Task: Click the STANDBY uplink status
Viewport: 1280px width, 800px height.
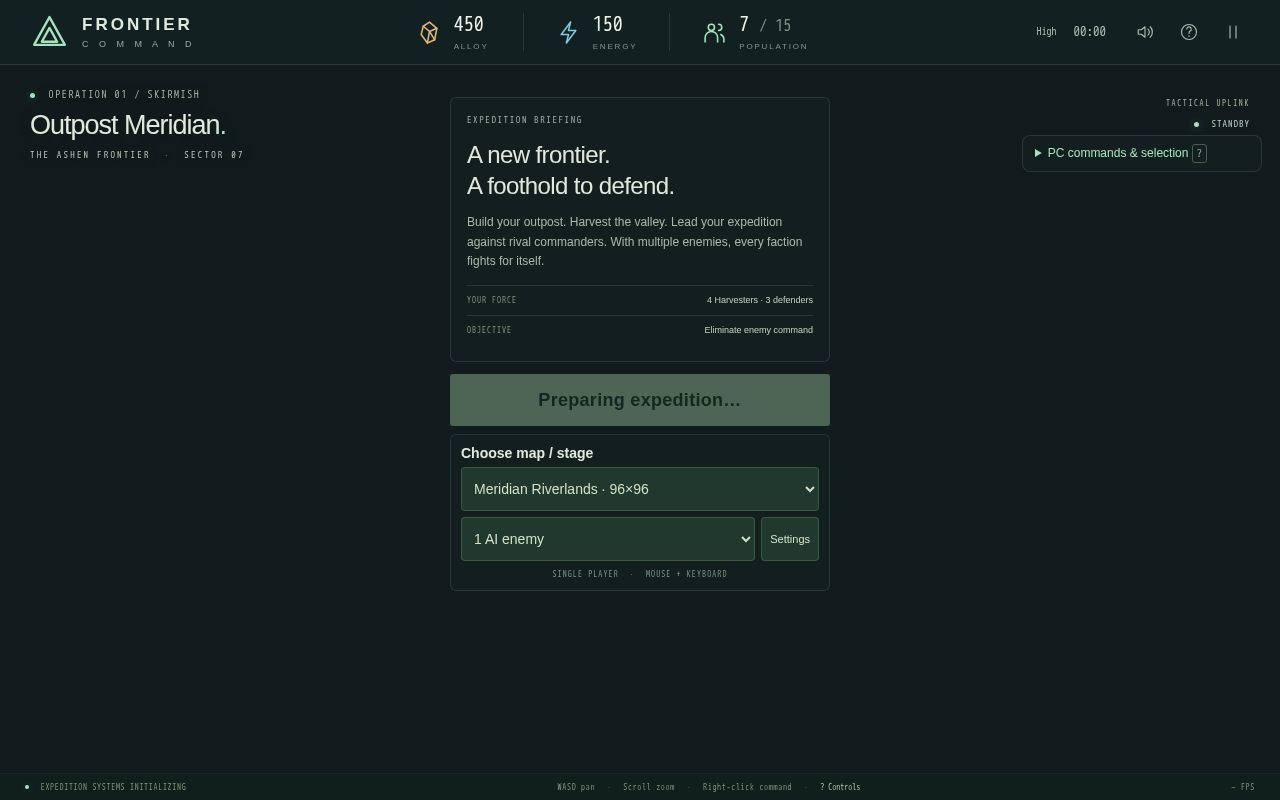Action: point(1230,124)
